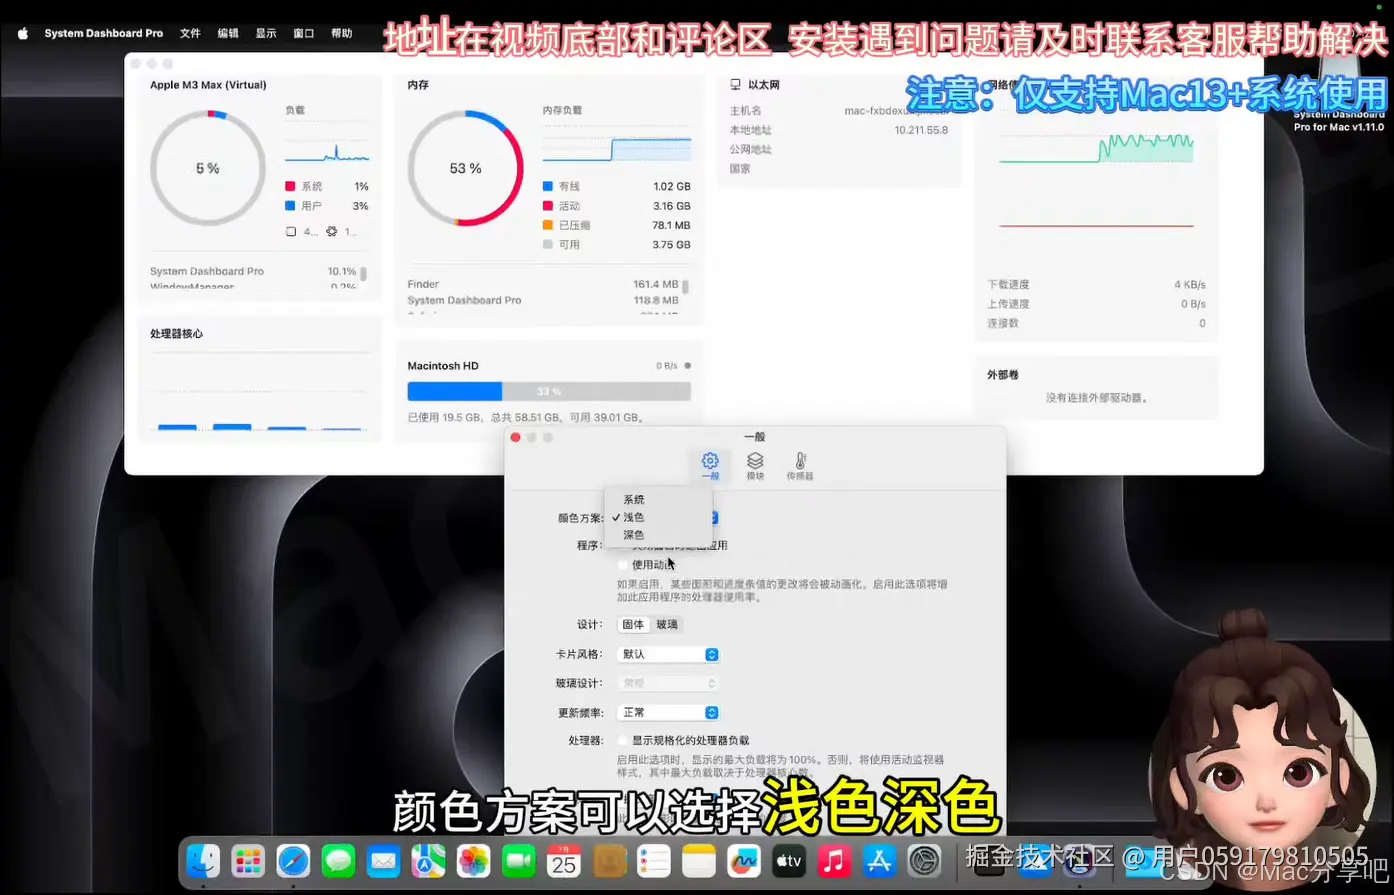The width and height of the screenshot is (1394, 895).
Task: Open the 卡片风格 dropdown showing 默认
Action: [x=667, y=653]
